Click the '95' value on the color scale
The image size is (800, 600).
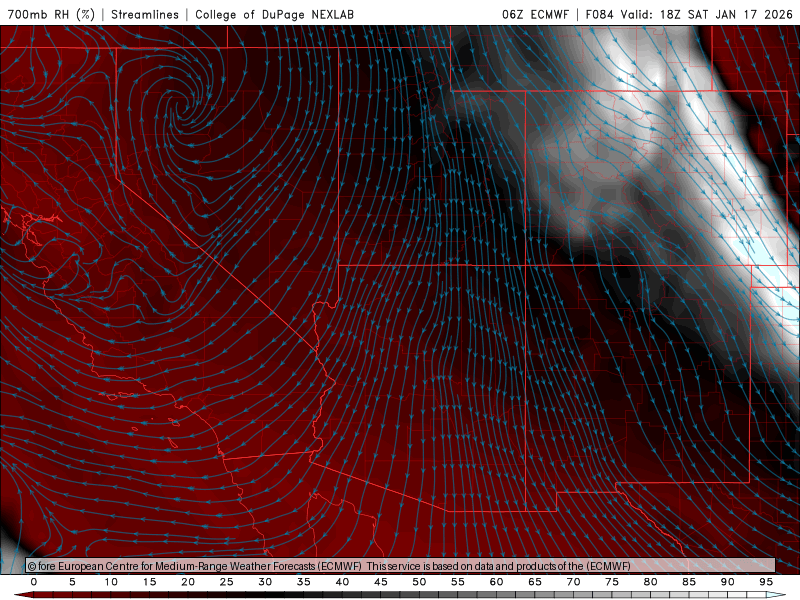pos(766,582)
